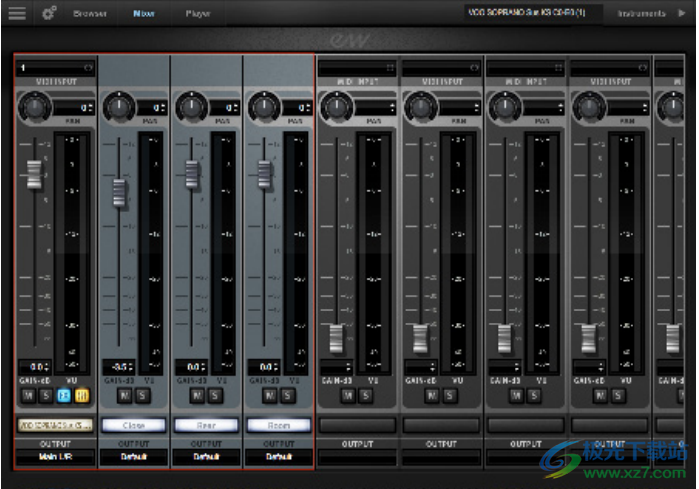Click the empty name button on sixth channel
Image resolution: width=699 pixels, height=489 pixels.
pos(441,425)
